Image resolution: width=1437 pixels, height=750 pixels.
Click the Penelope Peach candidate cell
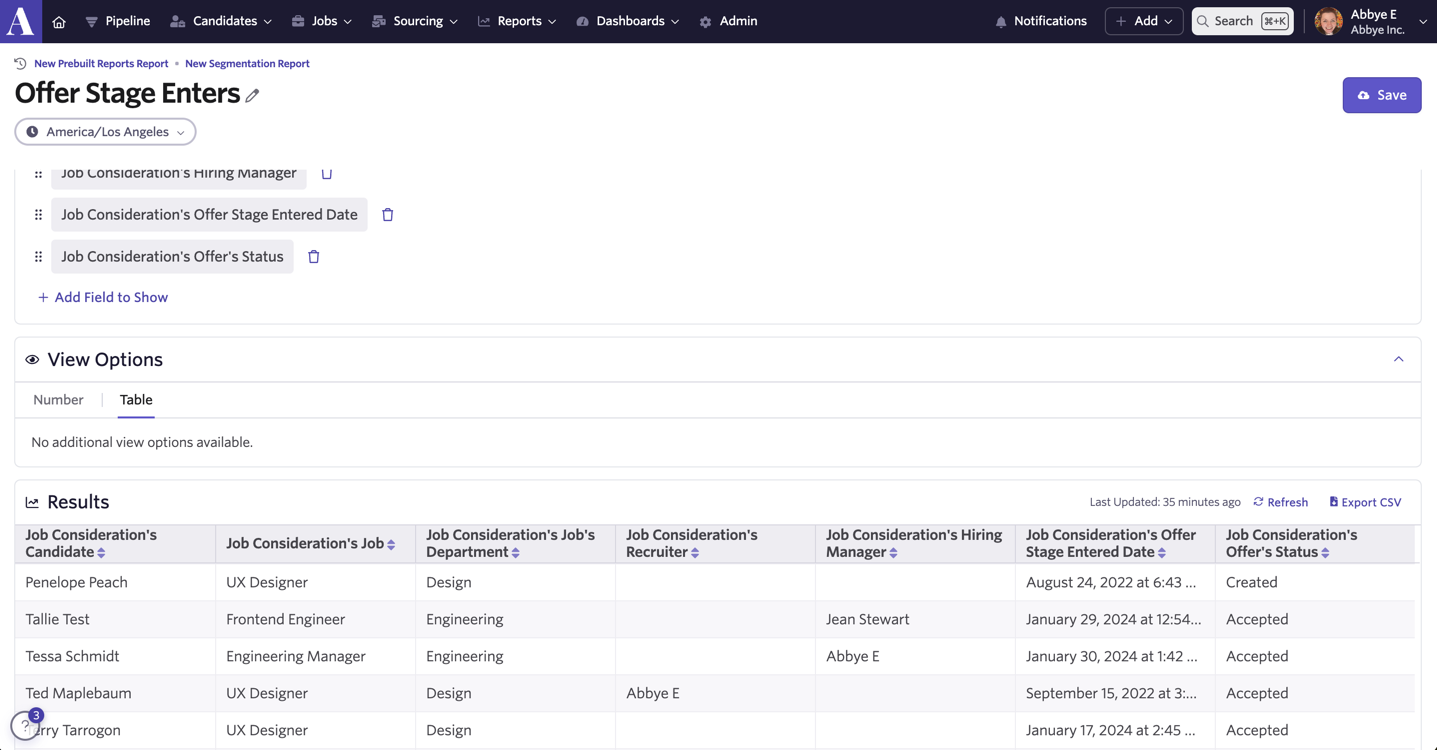(115, 582)
